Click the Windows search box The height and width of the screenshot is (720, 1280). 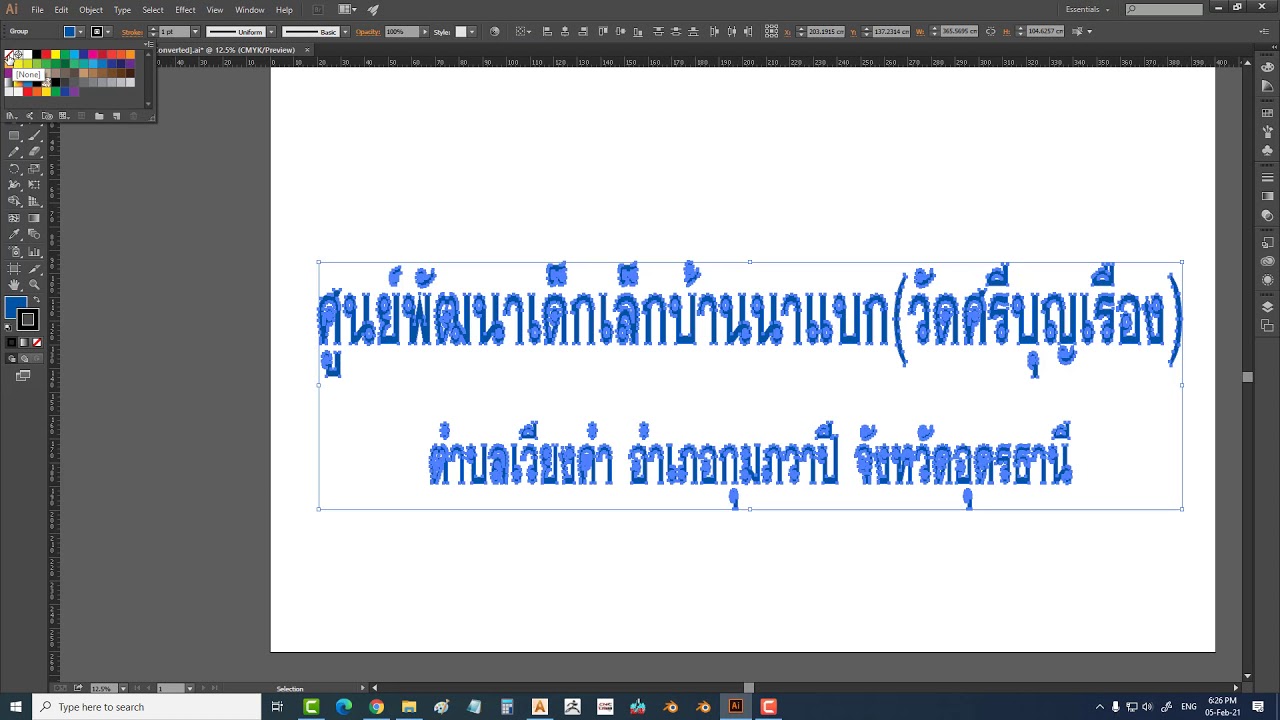(x=147, y=707)
